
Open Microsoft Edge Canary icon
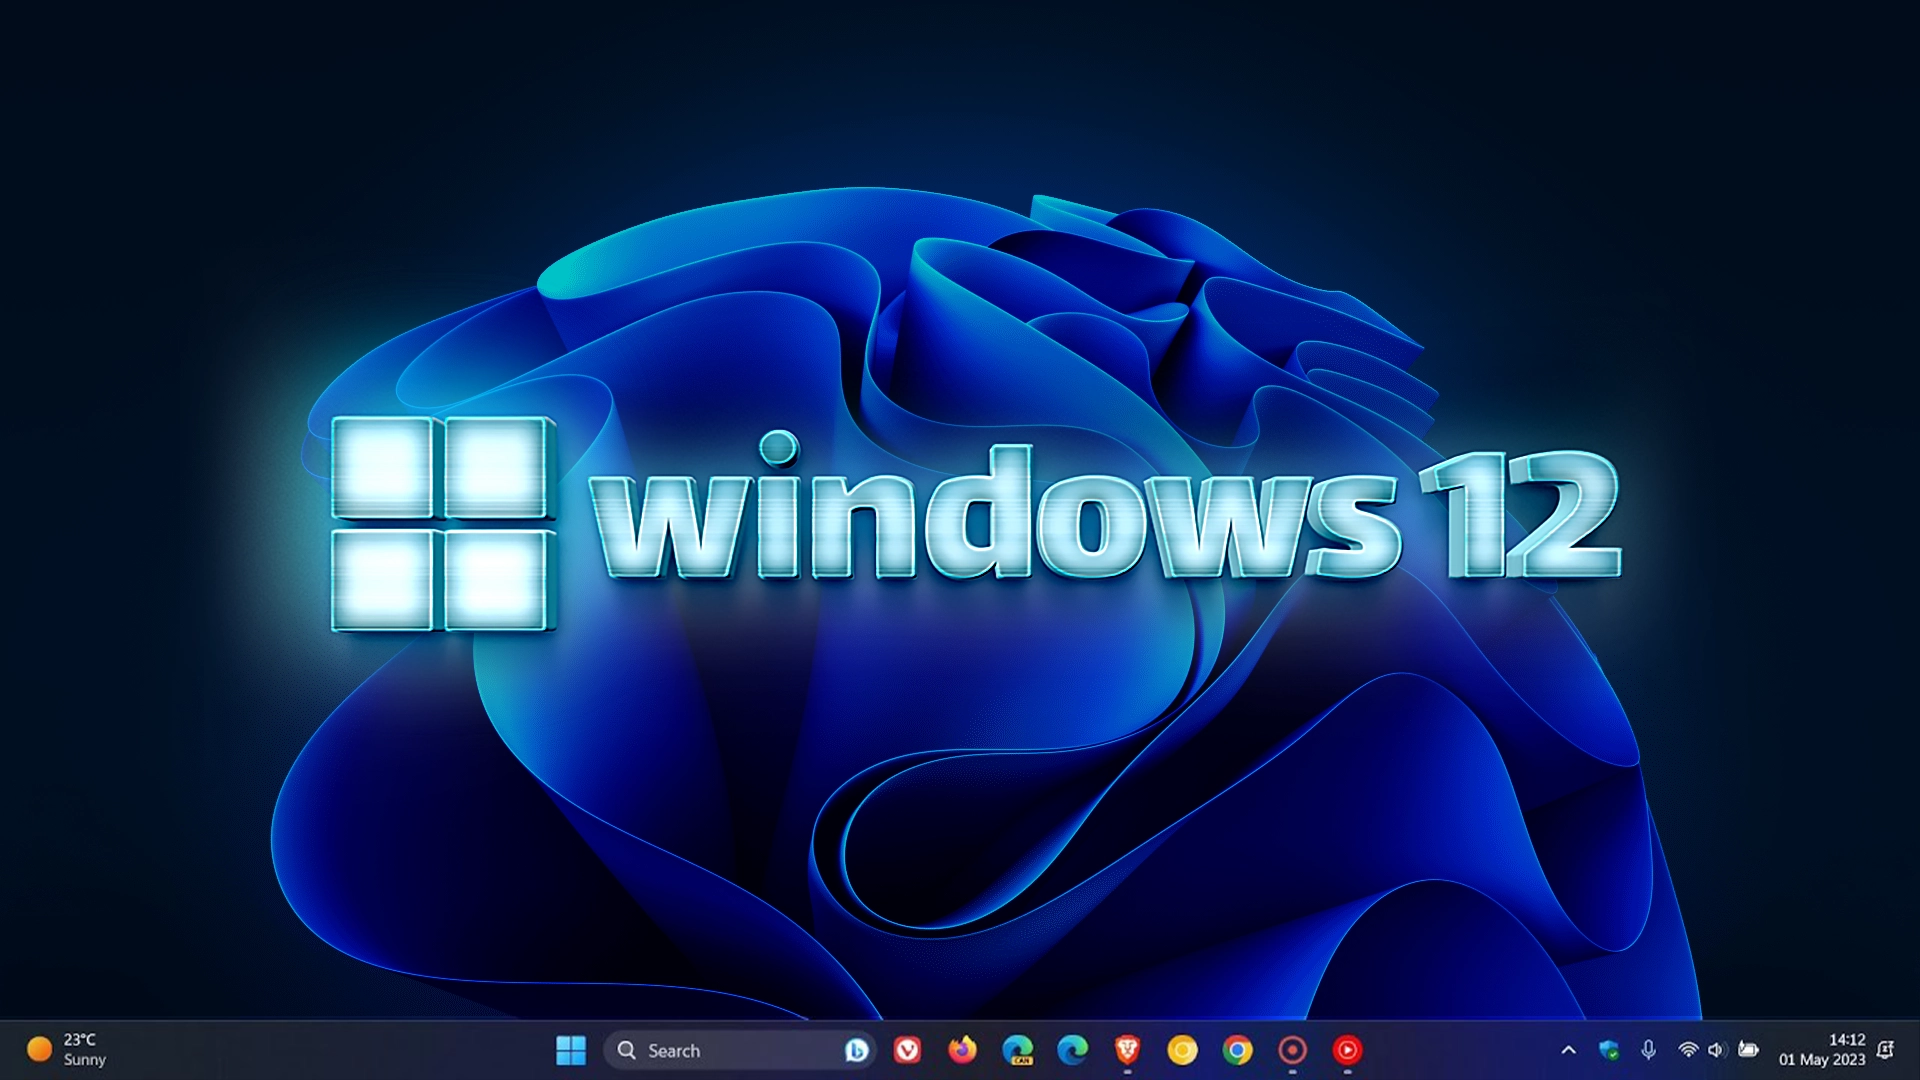tap(1018, 1050)
